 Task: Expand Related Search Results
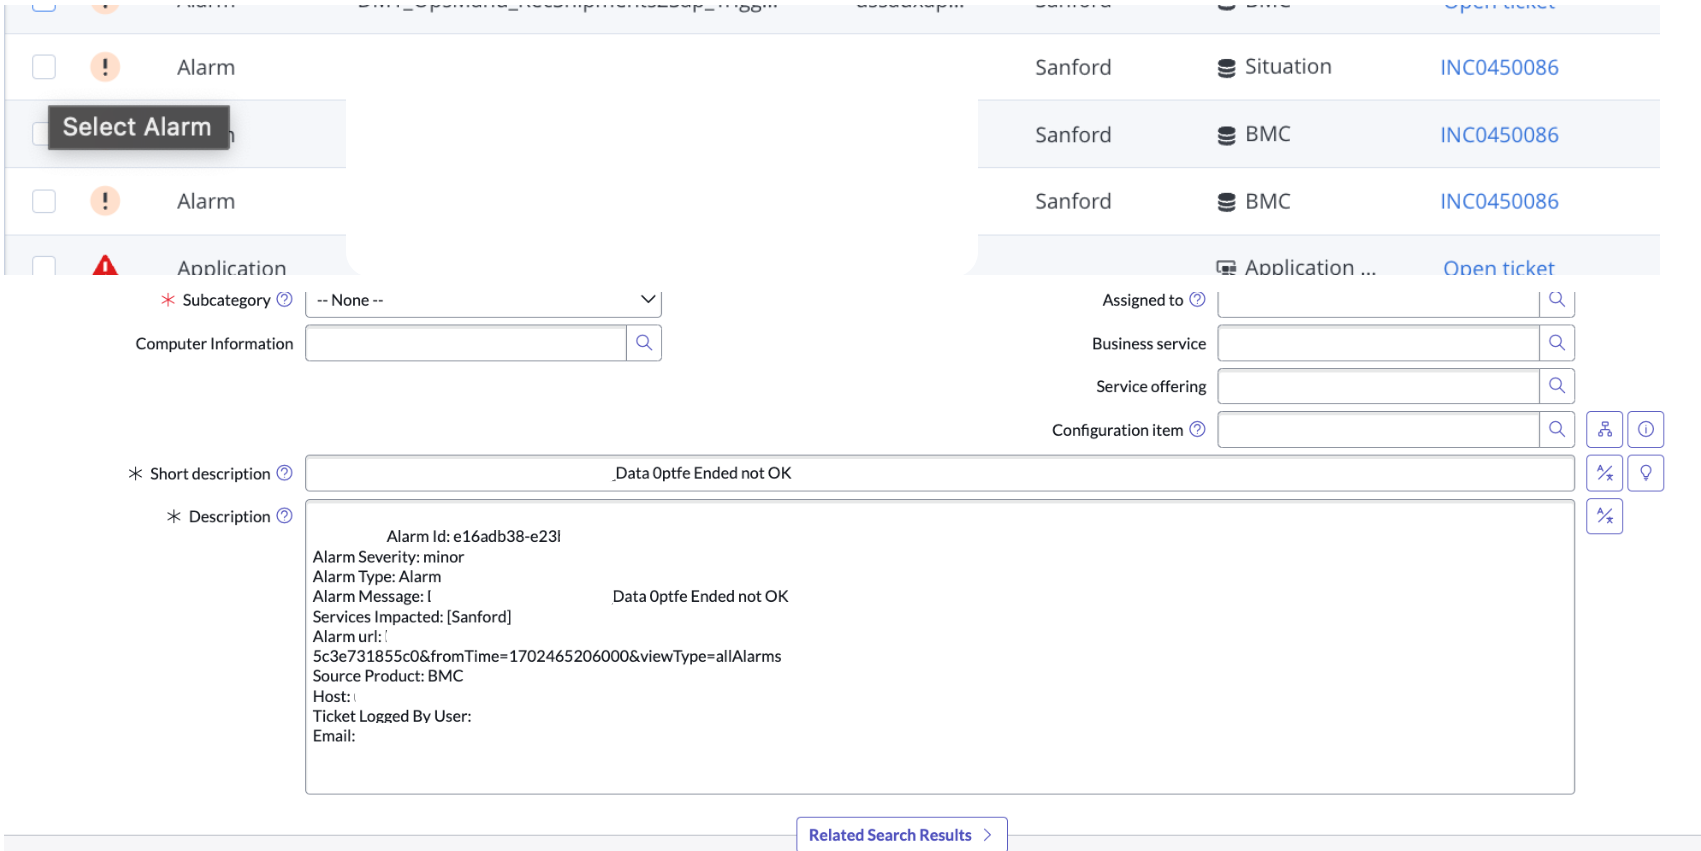pos(901,835)
